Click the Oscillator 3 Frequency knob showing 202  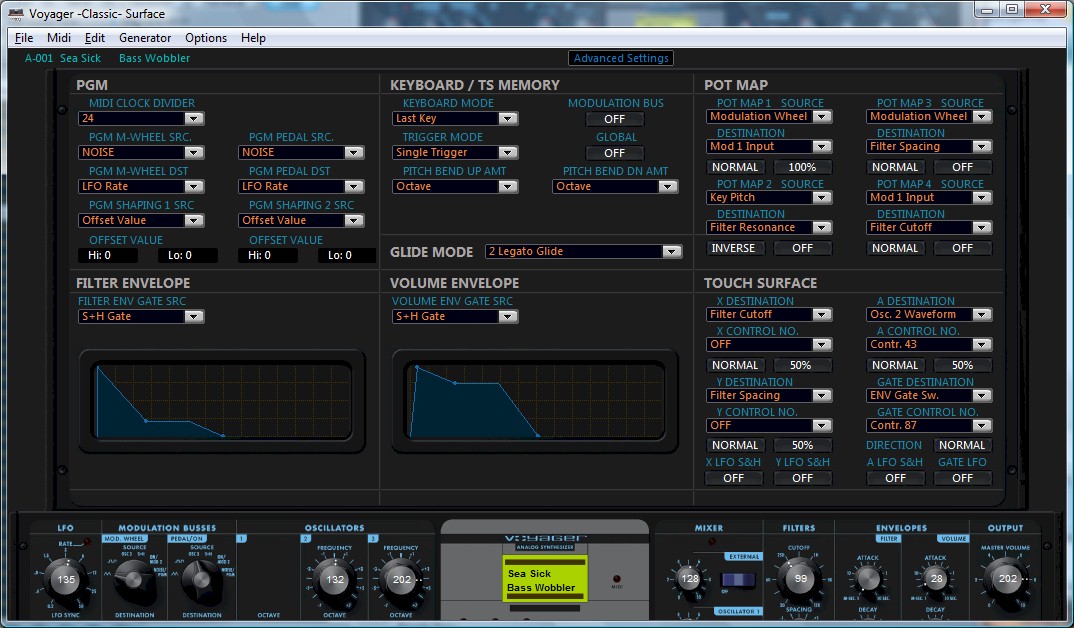[x=400, y=579]
